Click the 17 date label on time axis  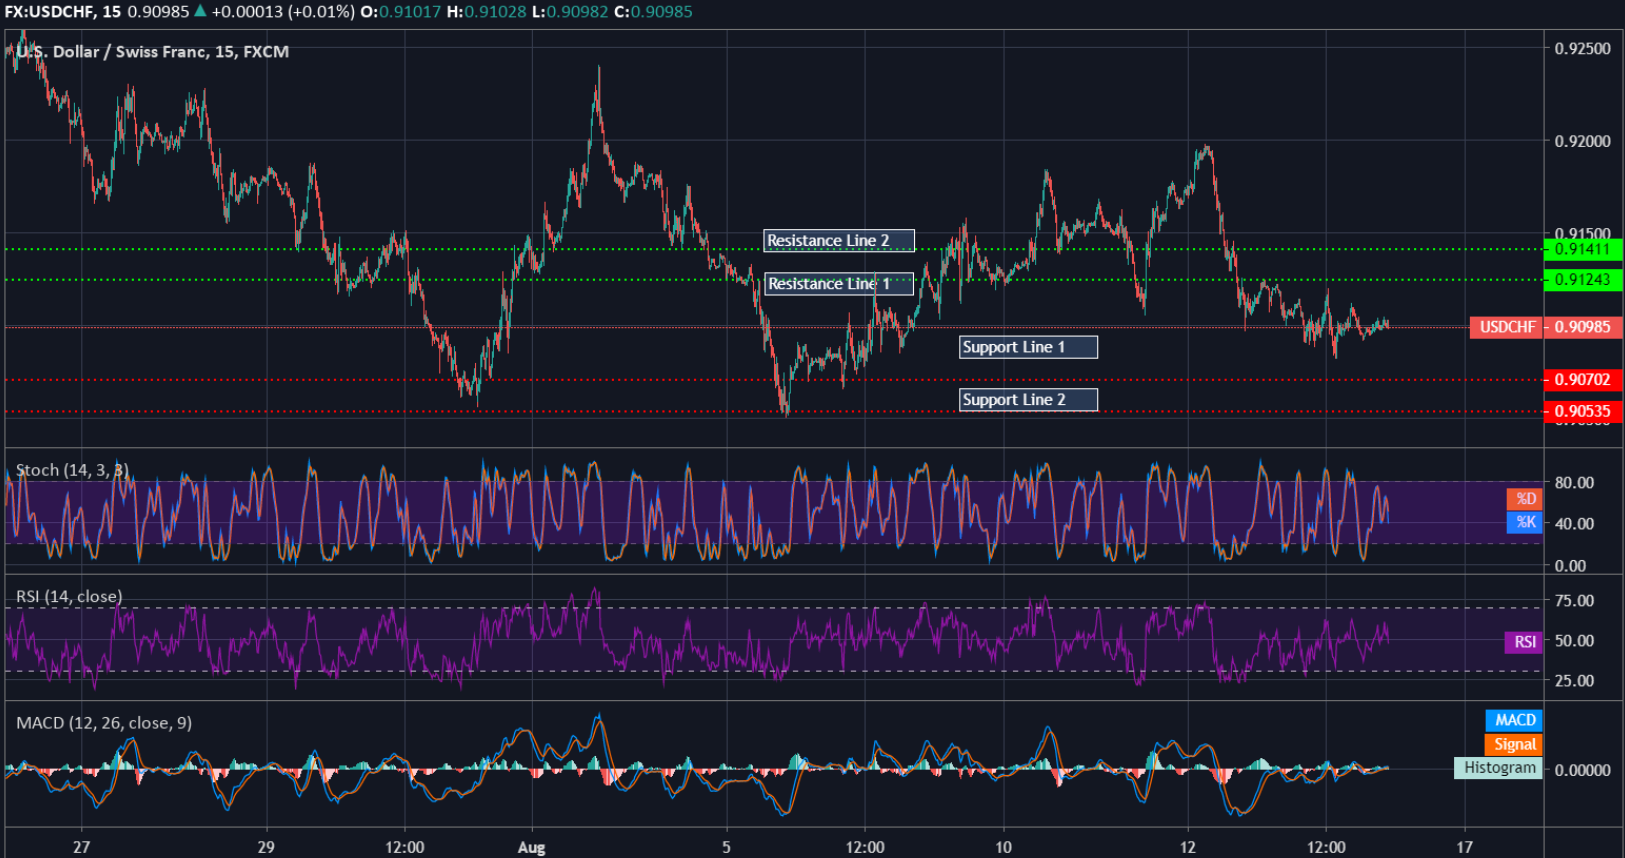[1465, 847]
